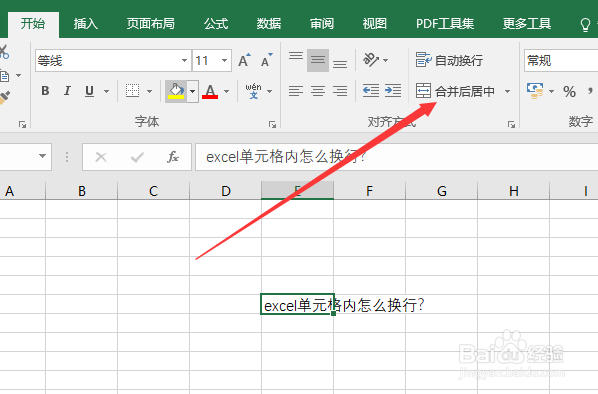The height and width of the screenshot is (394, 598).
Task: Open underline style dropdown arrow
Action: [106, 92]
